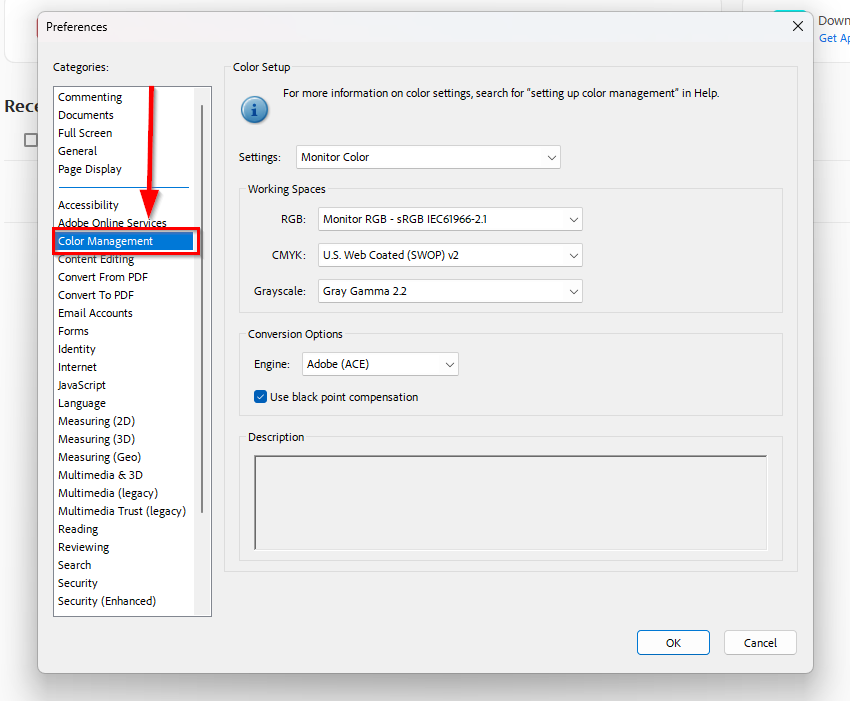This screenshot has height=701, width=850.
Task: Select the Accessibility category
Action: pos(88,205)
